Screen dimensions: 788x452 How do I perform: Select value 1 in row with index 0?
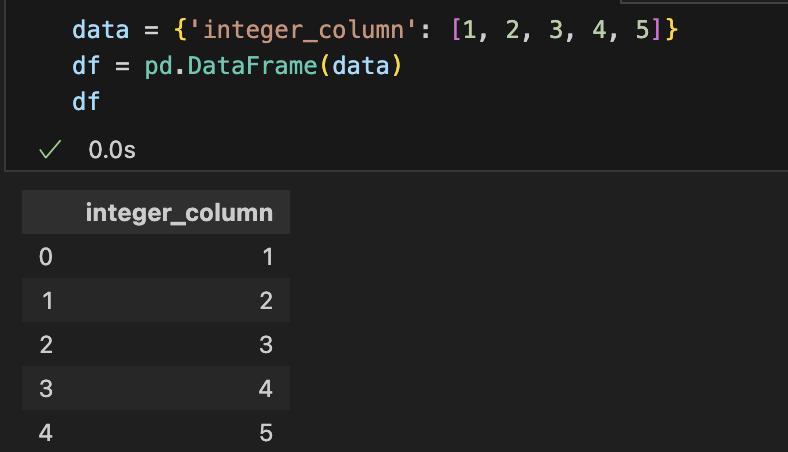pos(268,257)
